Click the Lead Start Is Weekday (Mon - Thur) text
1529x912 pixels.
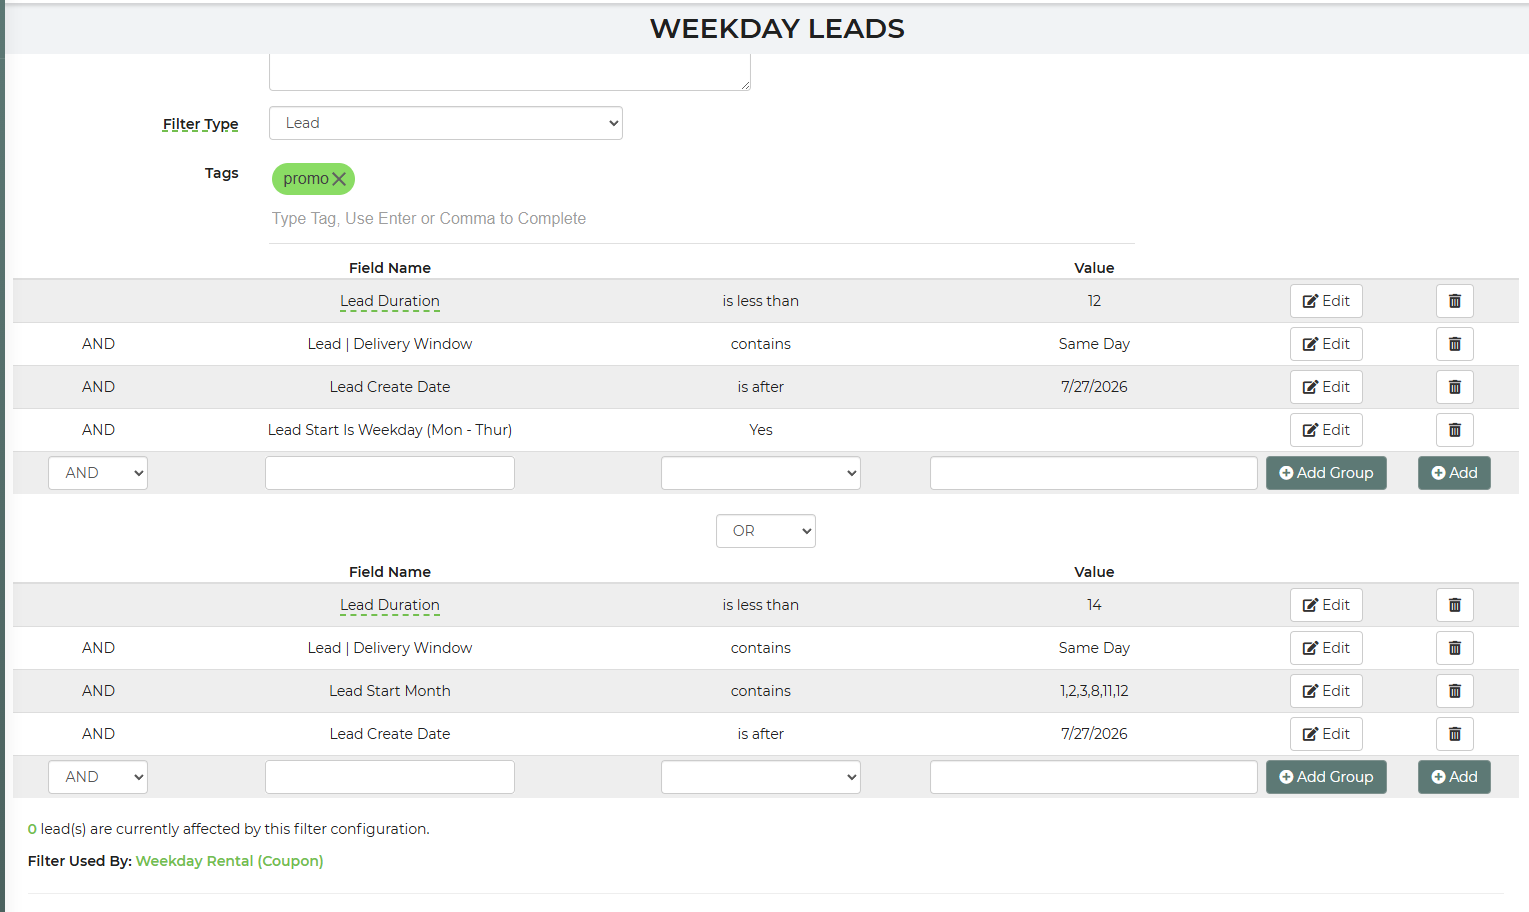pos(390,430)
